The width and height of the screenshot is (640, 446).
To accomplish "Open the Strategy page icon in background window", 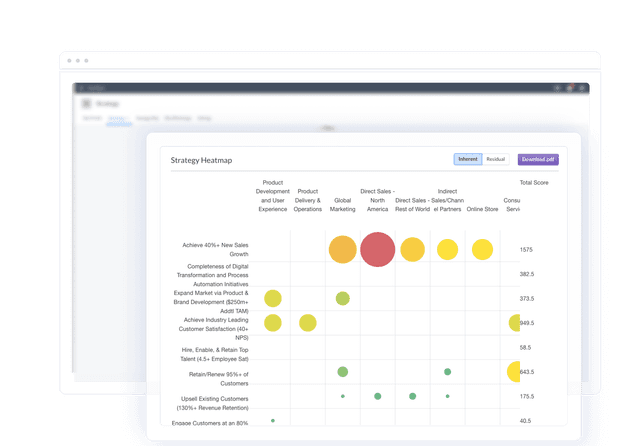I will pyautogui.click(x=87, y=104).
